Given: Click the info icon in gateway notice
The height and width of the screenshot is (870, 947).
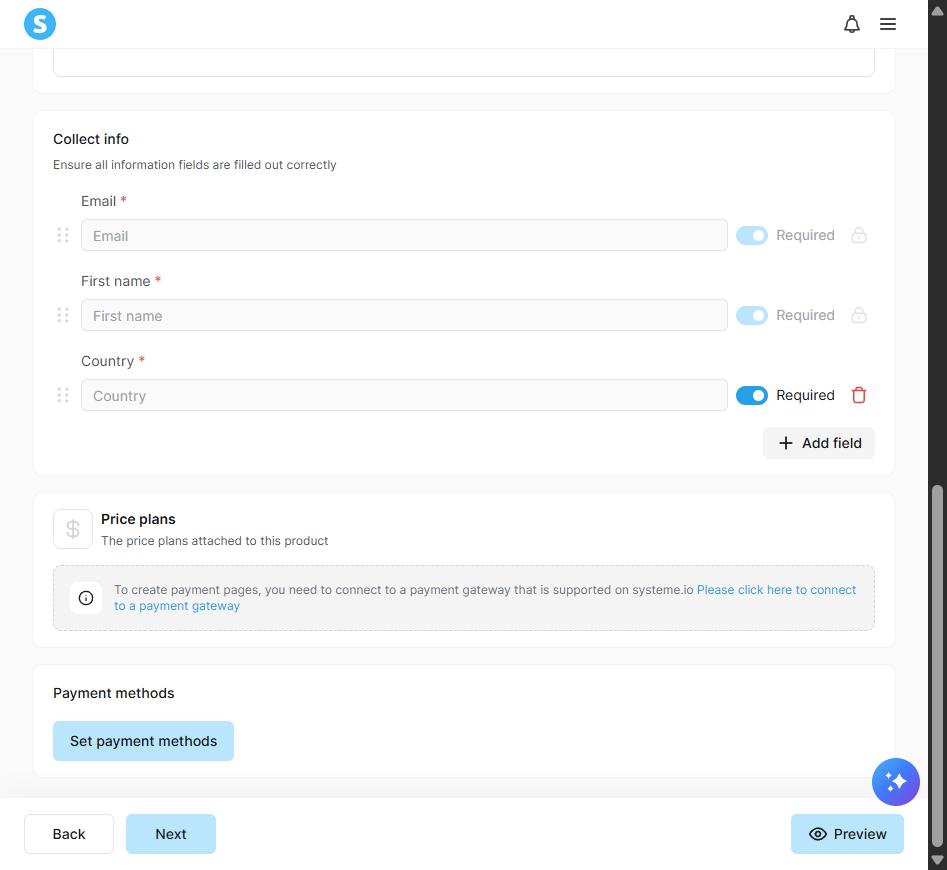Looking at the screenshot, I should click(86, 598).
